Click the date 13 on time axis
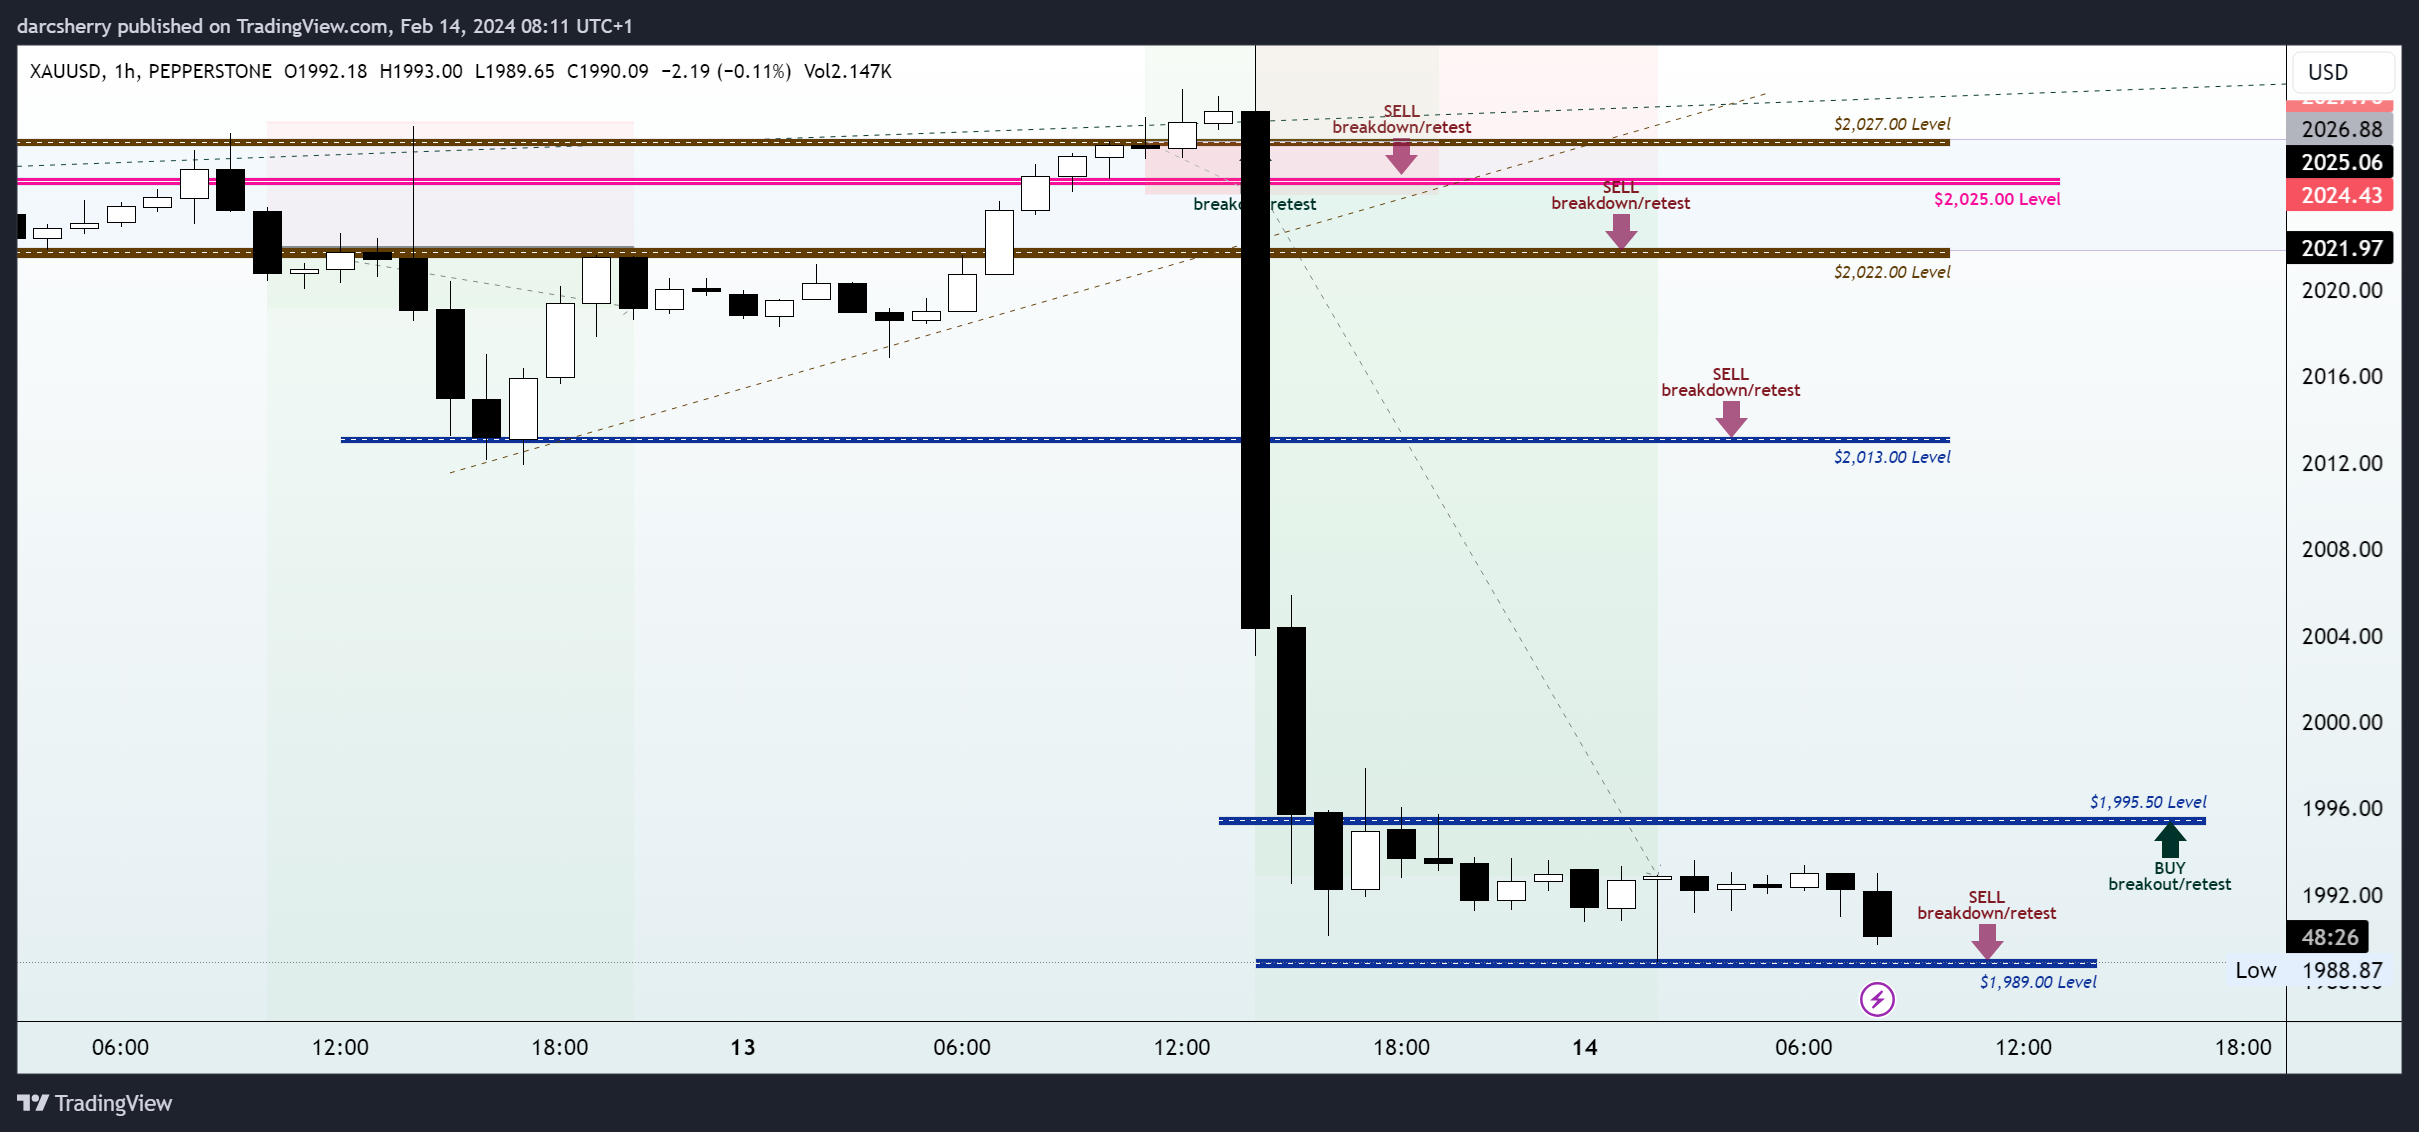2419x1132 pixels. click(x=743, y=1047)
